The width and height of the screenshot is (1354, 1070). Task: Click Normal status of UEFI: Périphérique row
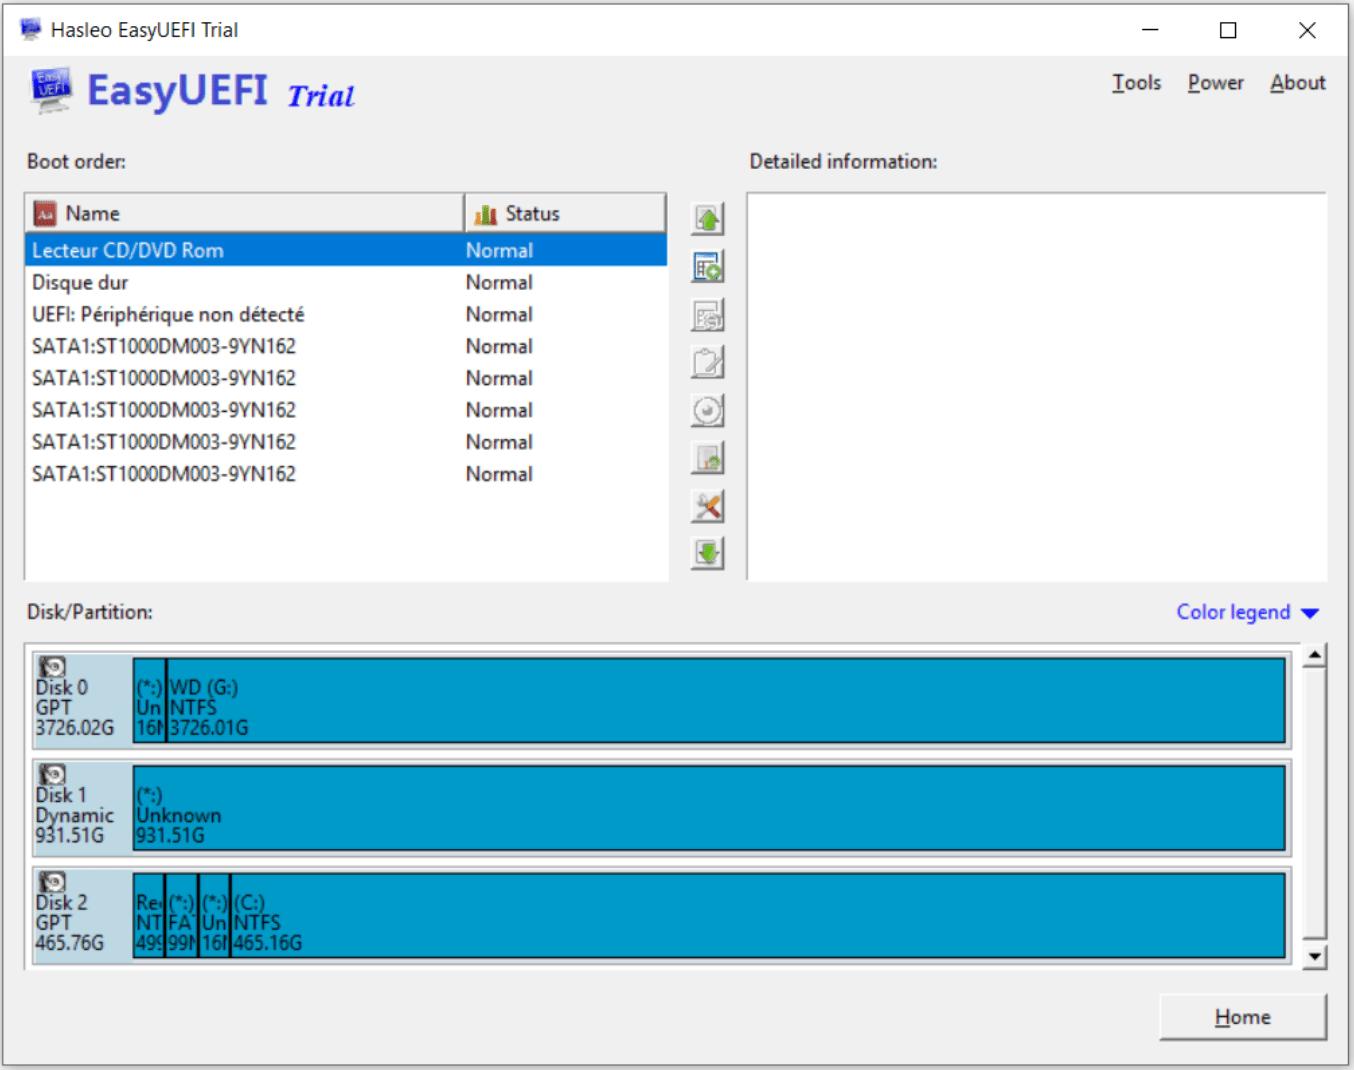coord(499,314)
